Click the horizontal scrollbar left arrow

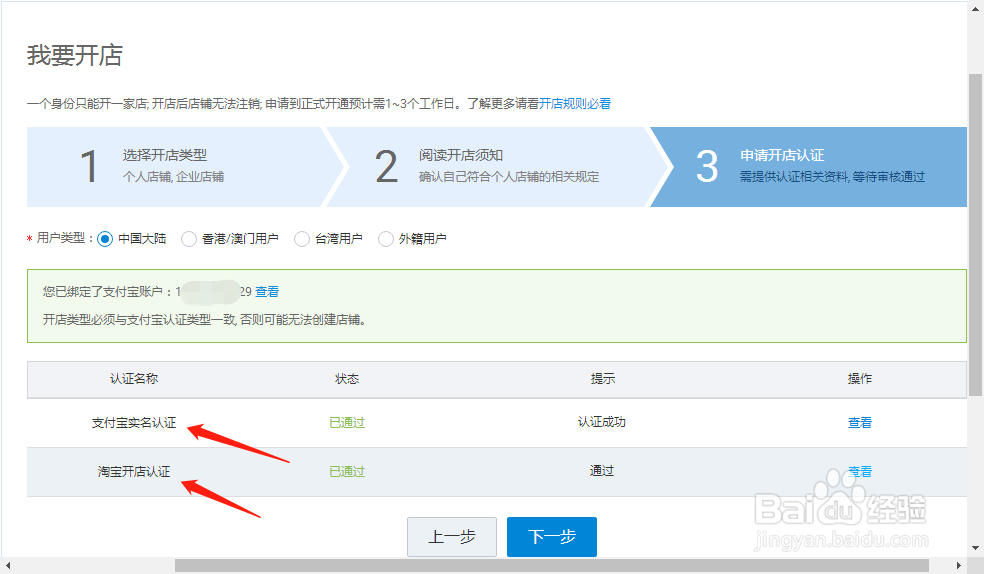(8, 565)
